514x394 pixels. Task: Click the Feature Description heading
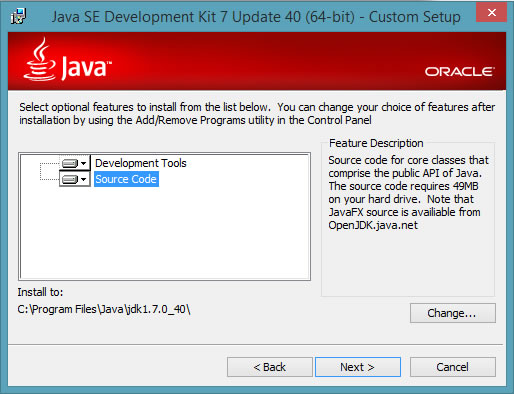pos(376,143)
